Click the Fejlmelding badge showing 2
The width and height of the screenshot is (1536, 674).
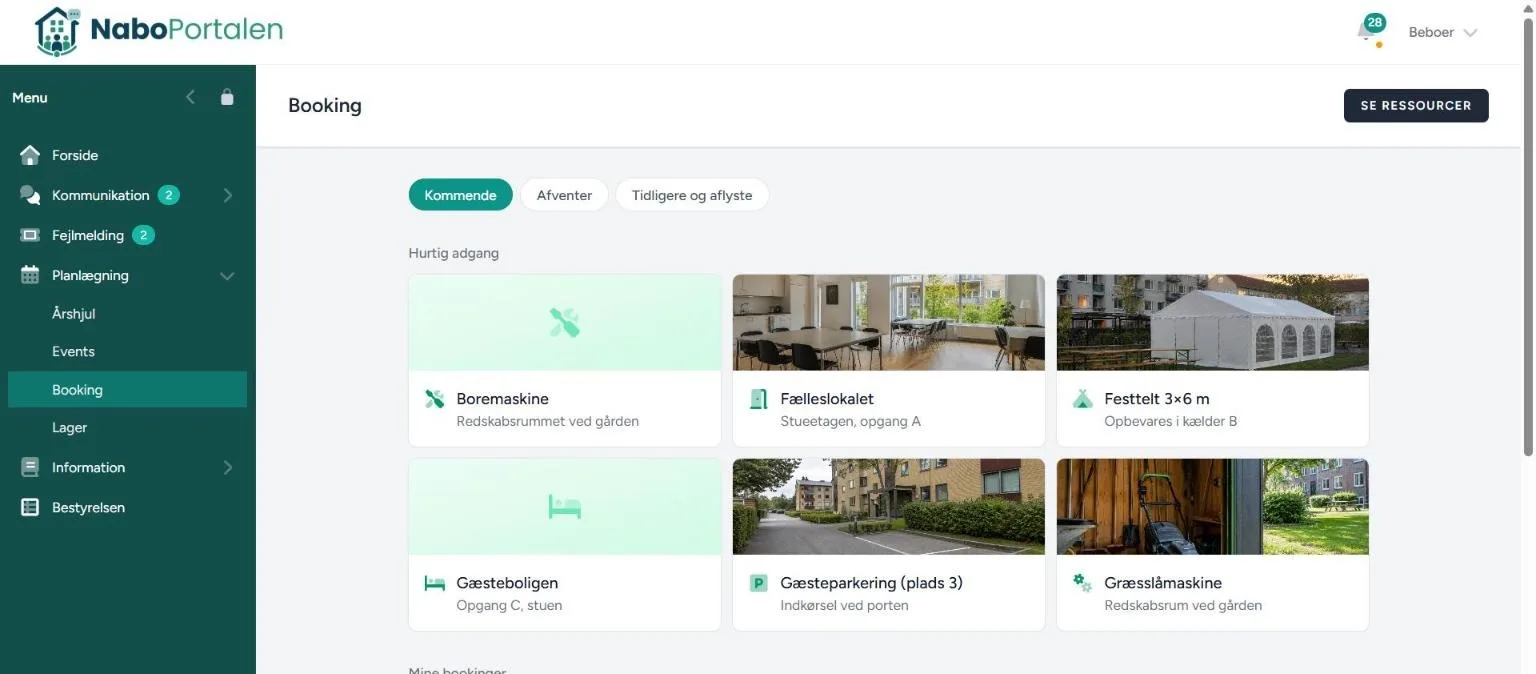click(x=143, y=235)
